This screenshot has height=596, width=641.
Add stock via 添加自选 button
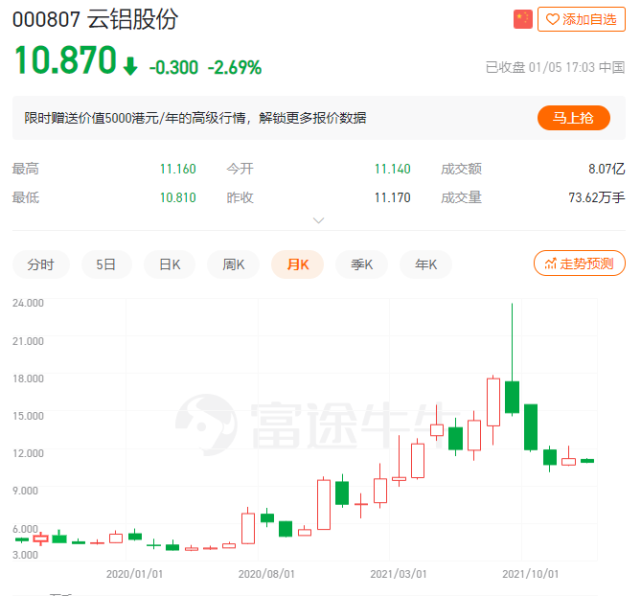(x=581, y=19)
